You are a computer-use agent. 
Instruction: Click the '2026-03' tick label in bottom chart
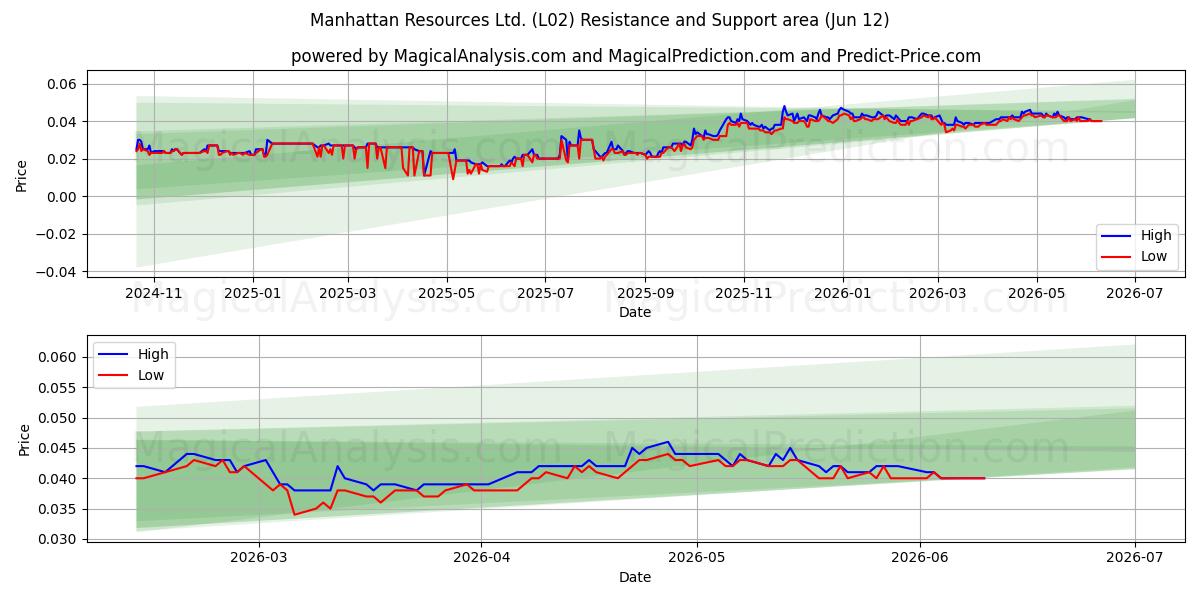click(x=259, y=559)
